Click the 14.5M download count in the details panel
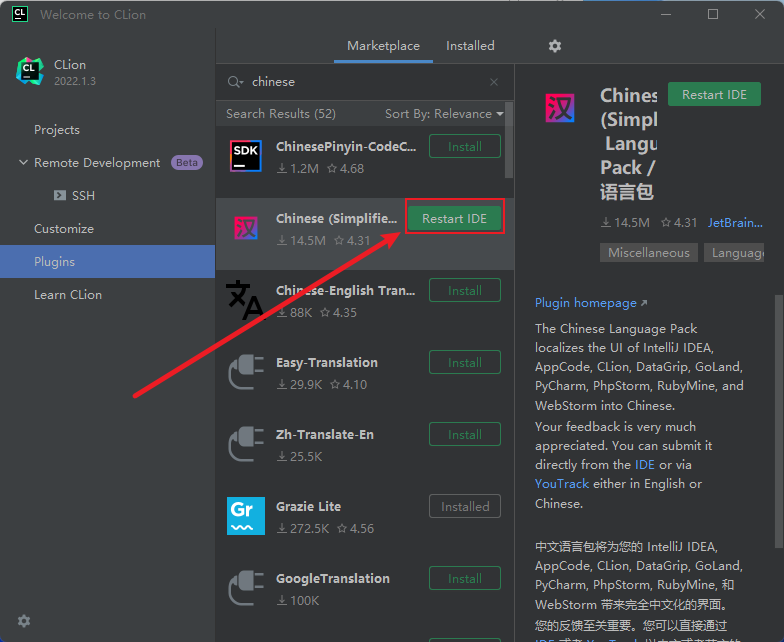The width and height of the screenshot is (784, 642). tap(625, 222)
